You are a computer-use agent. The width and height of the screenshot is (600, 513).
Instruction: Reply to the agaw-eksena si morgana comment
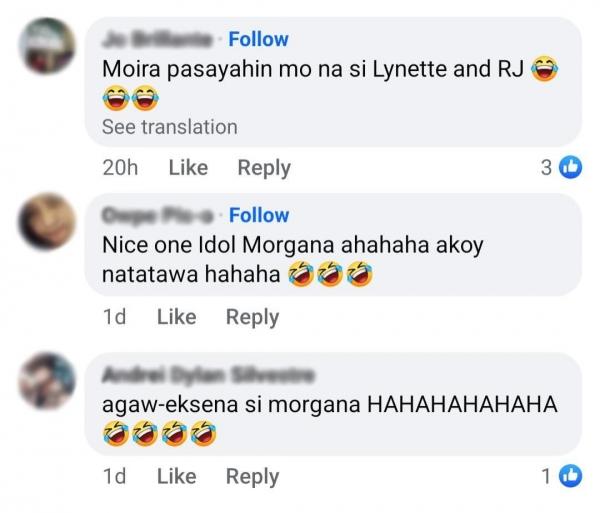[252, 477]
